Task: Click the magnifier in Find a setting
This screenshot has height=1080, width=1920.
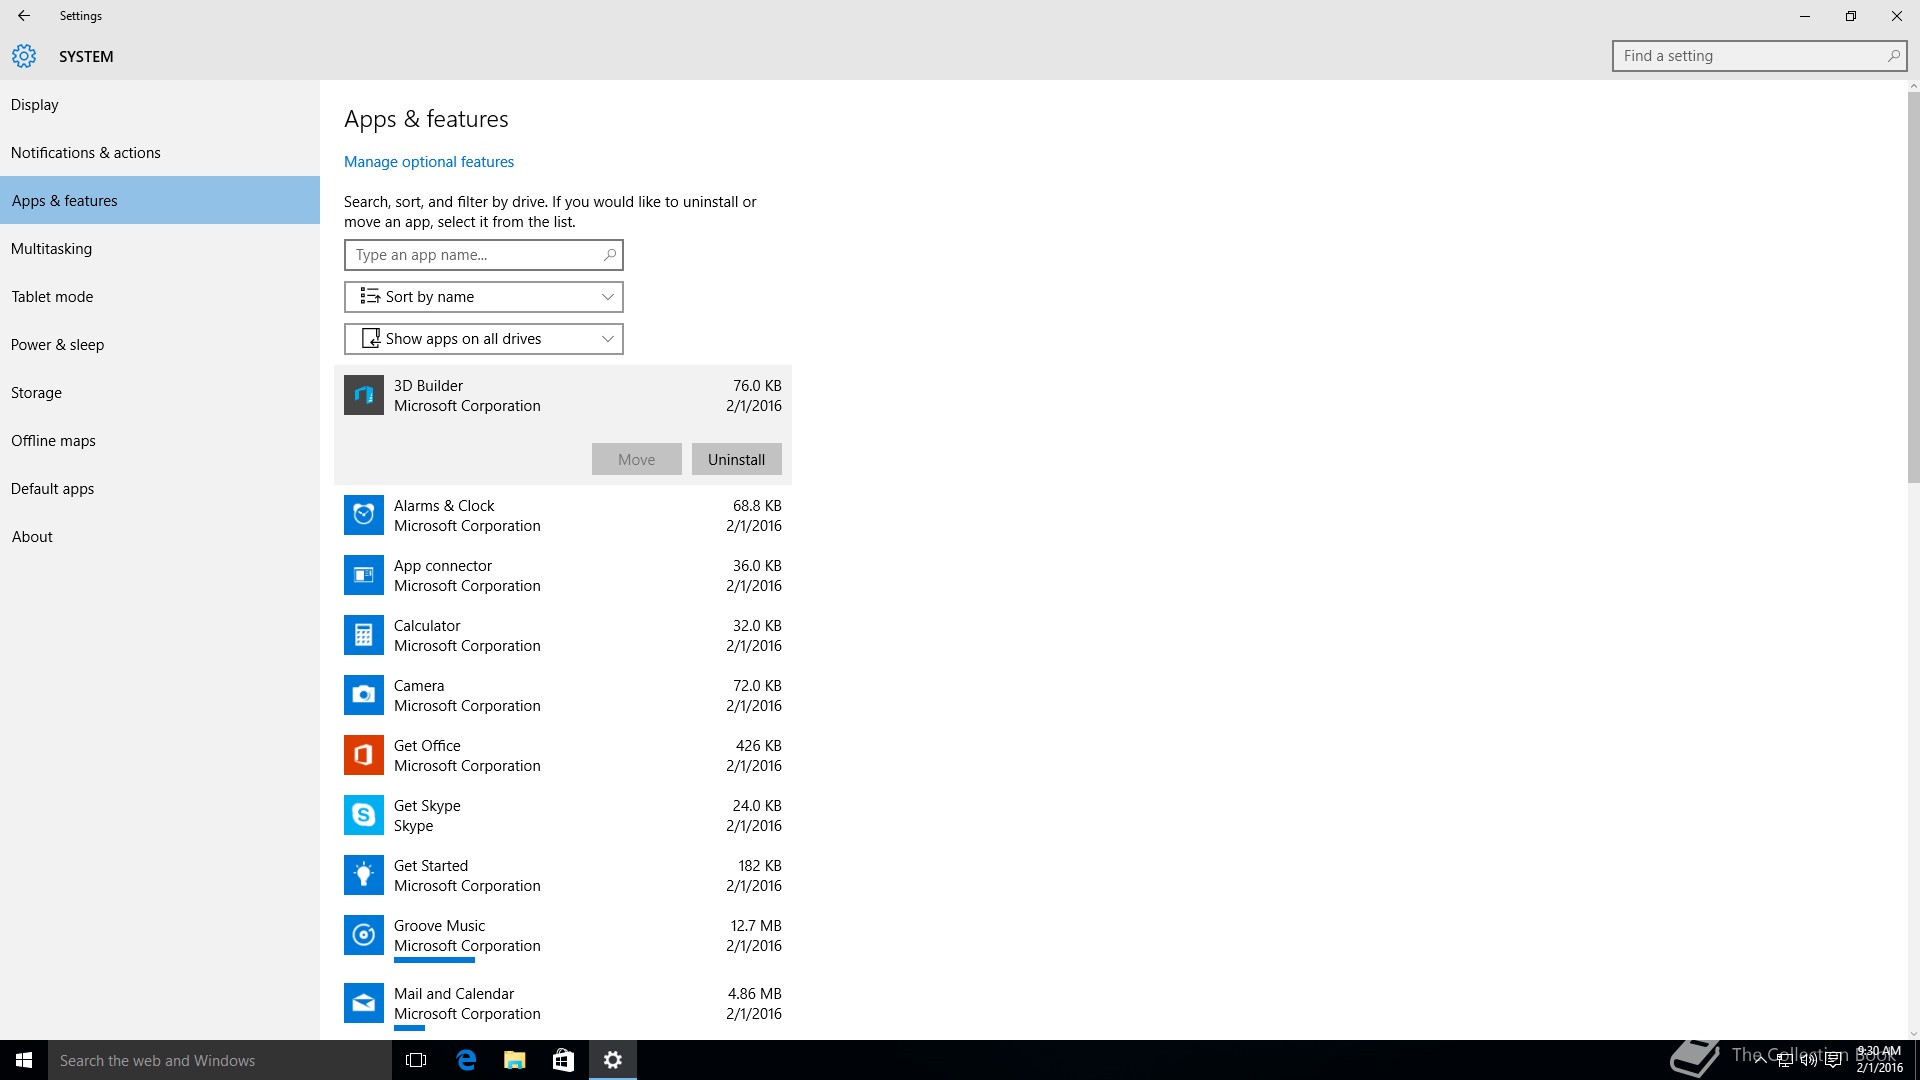Action: coord(1893,56)
